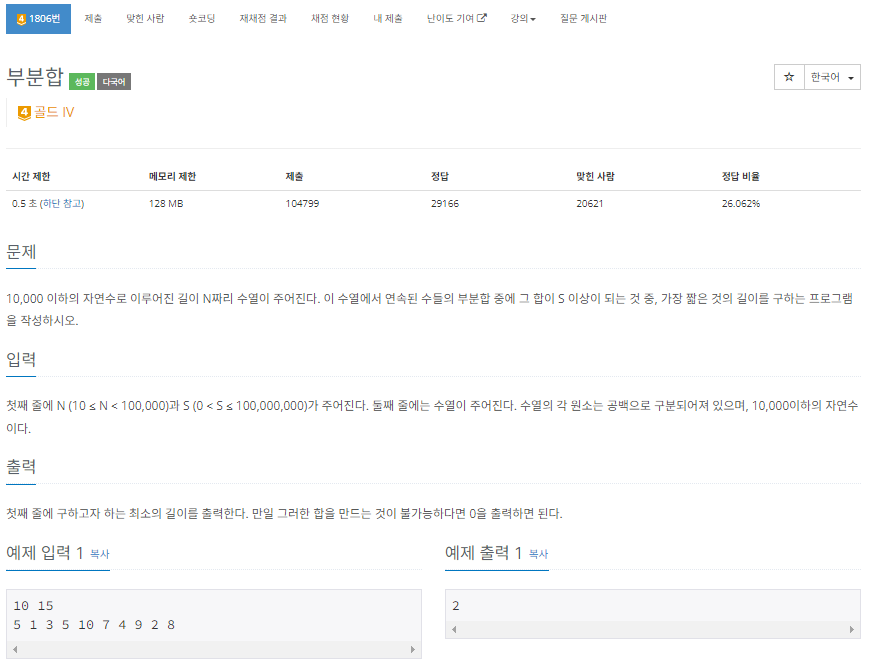Open the 맞힌 사람 tab
This screenshot has width=870, height=665.
(145, 19)
